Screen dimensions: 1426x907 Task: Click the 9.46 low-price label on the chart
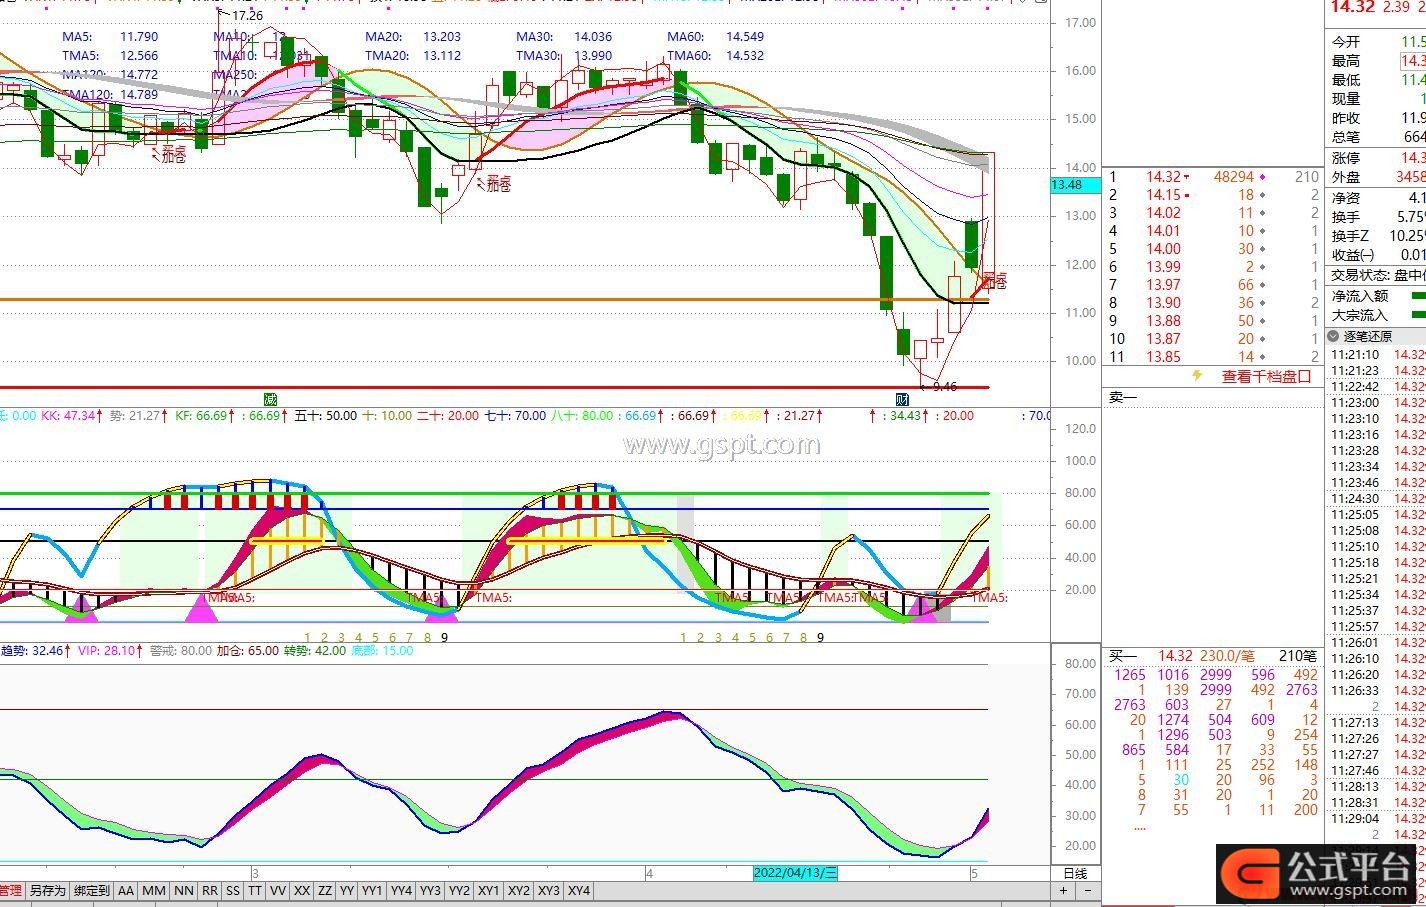coord(944,387)
